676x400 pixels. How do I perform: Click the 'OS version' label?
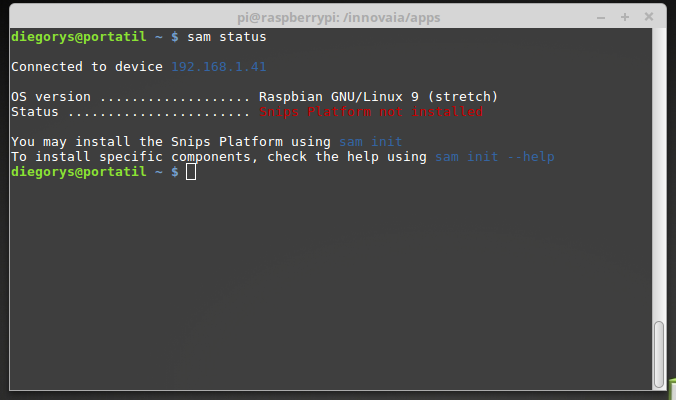[50, 97]
